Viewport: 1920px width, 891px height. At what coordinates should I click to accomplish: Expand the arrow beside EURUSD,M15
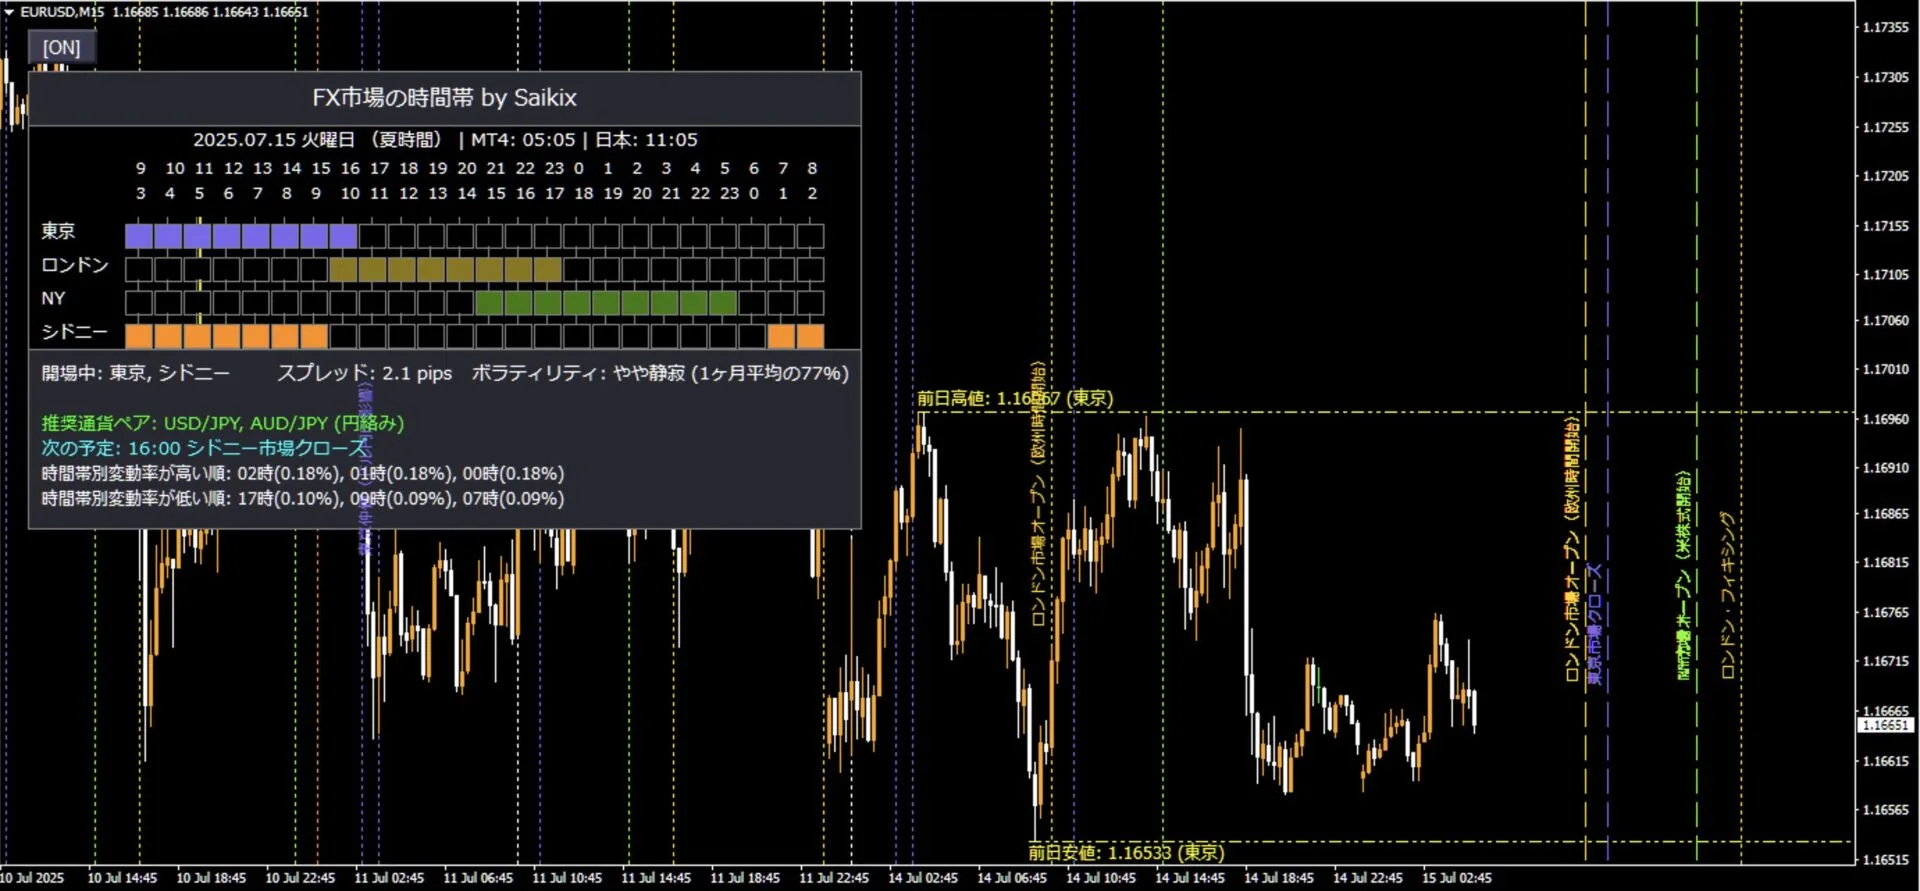(x=9, y=12)
